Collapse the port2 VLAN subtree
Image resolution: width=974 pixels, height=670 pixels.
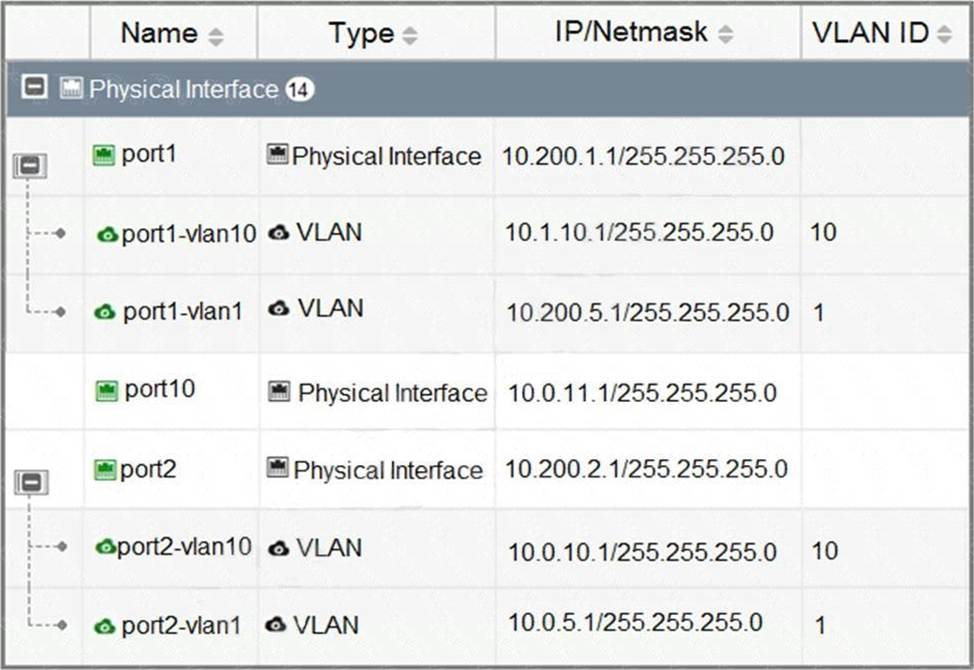click(x=29, y=483)
